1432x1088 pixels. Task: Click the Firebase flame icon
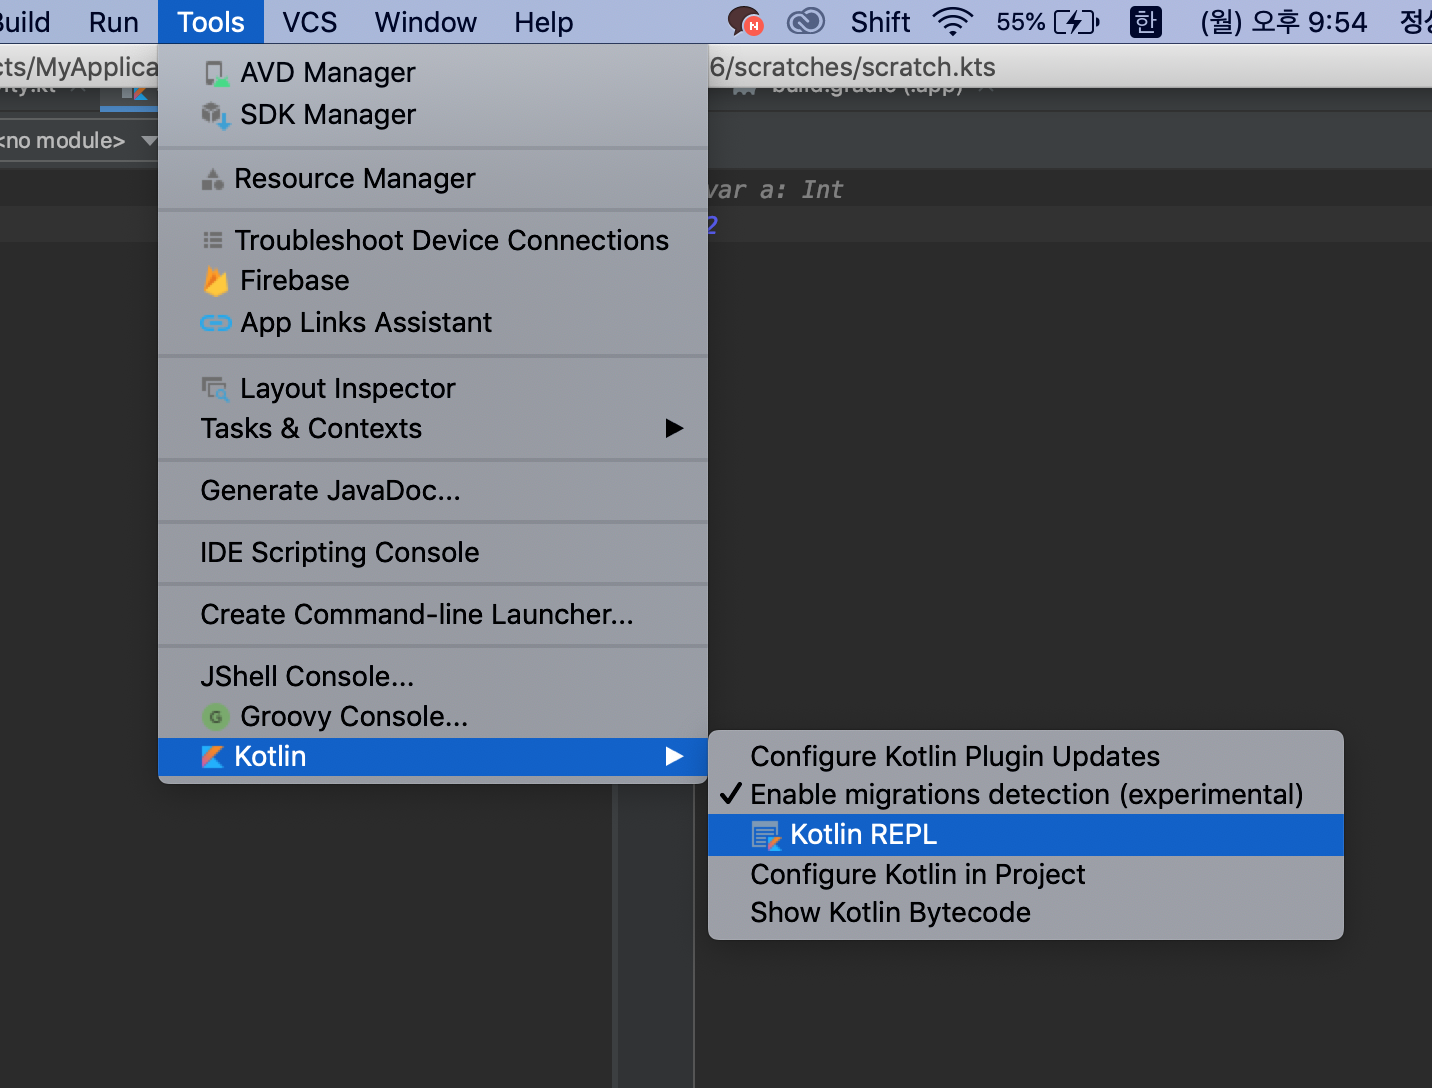[215, 281]
